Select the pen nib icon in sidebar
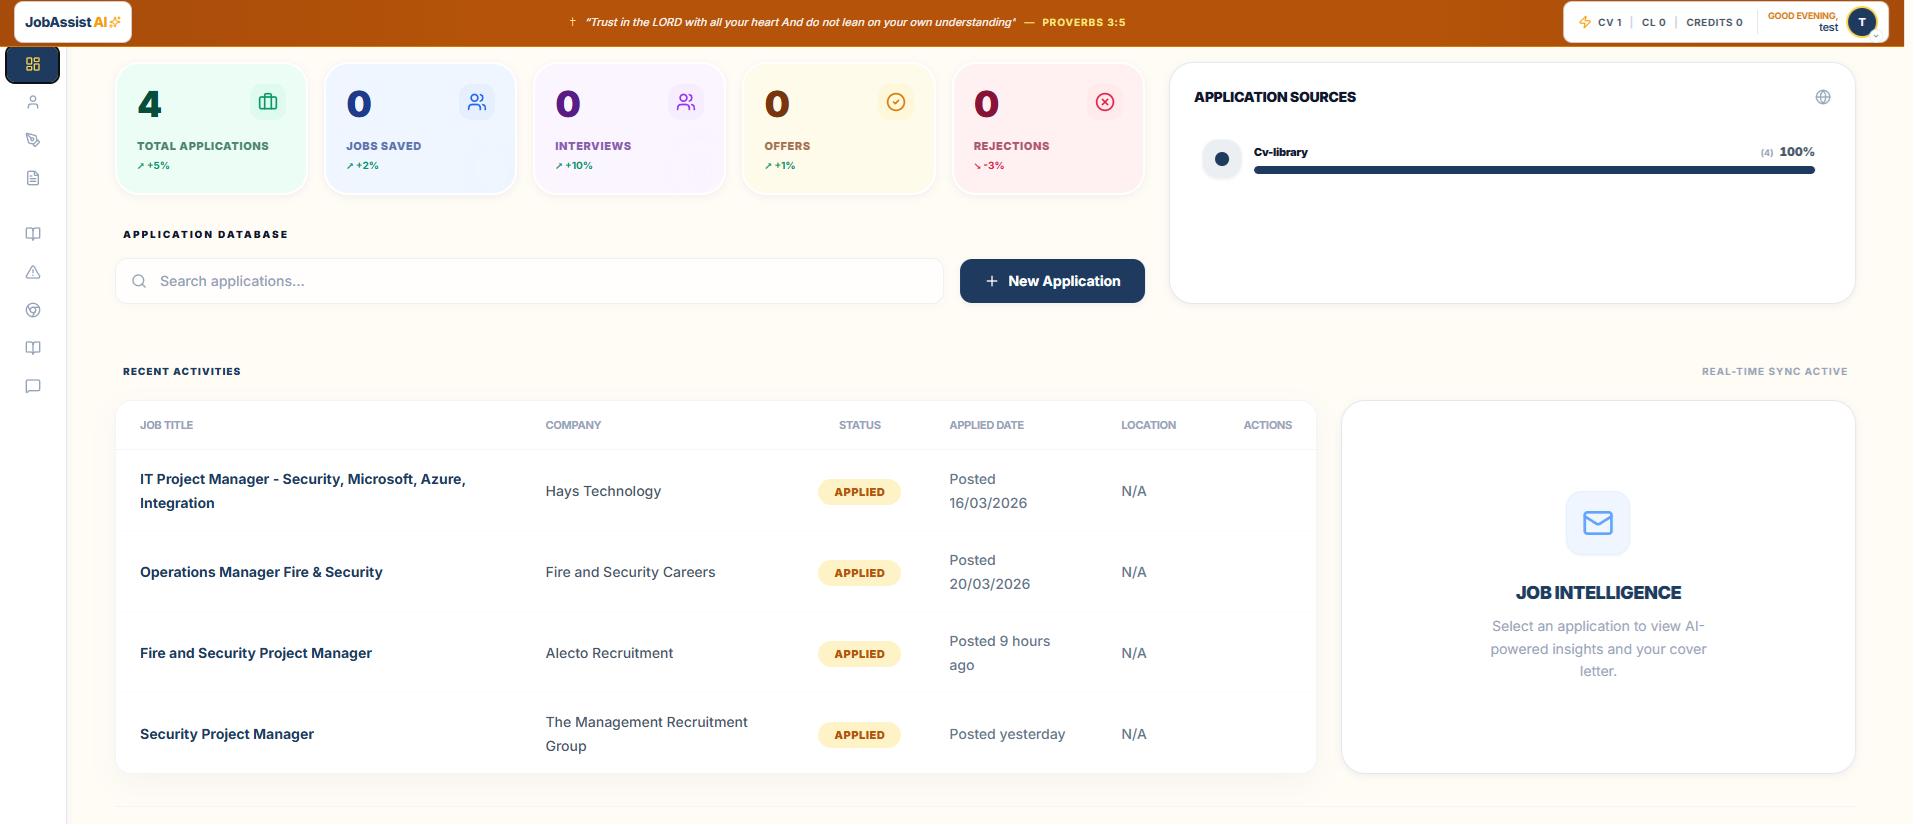1913x824 pixels. pyautogui.click(x=33, y=140)
